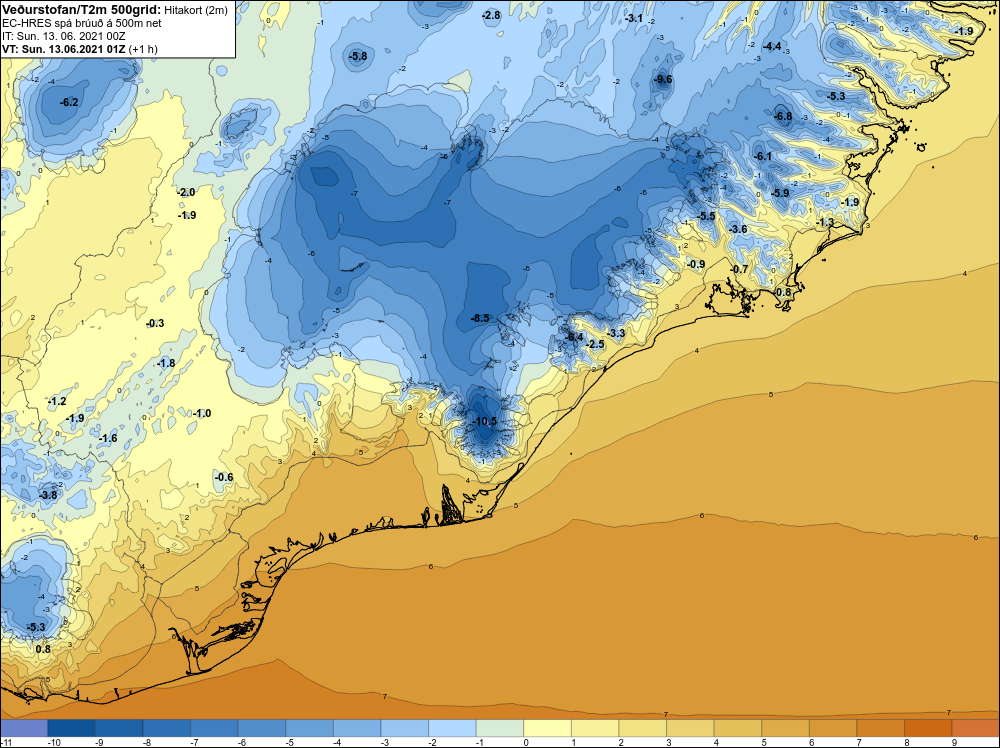The height and width of the screenshot is (748, 1000).
Task: Click the -0.3 temperature label
Action: (x=155, y=323)
